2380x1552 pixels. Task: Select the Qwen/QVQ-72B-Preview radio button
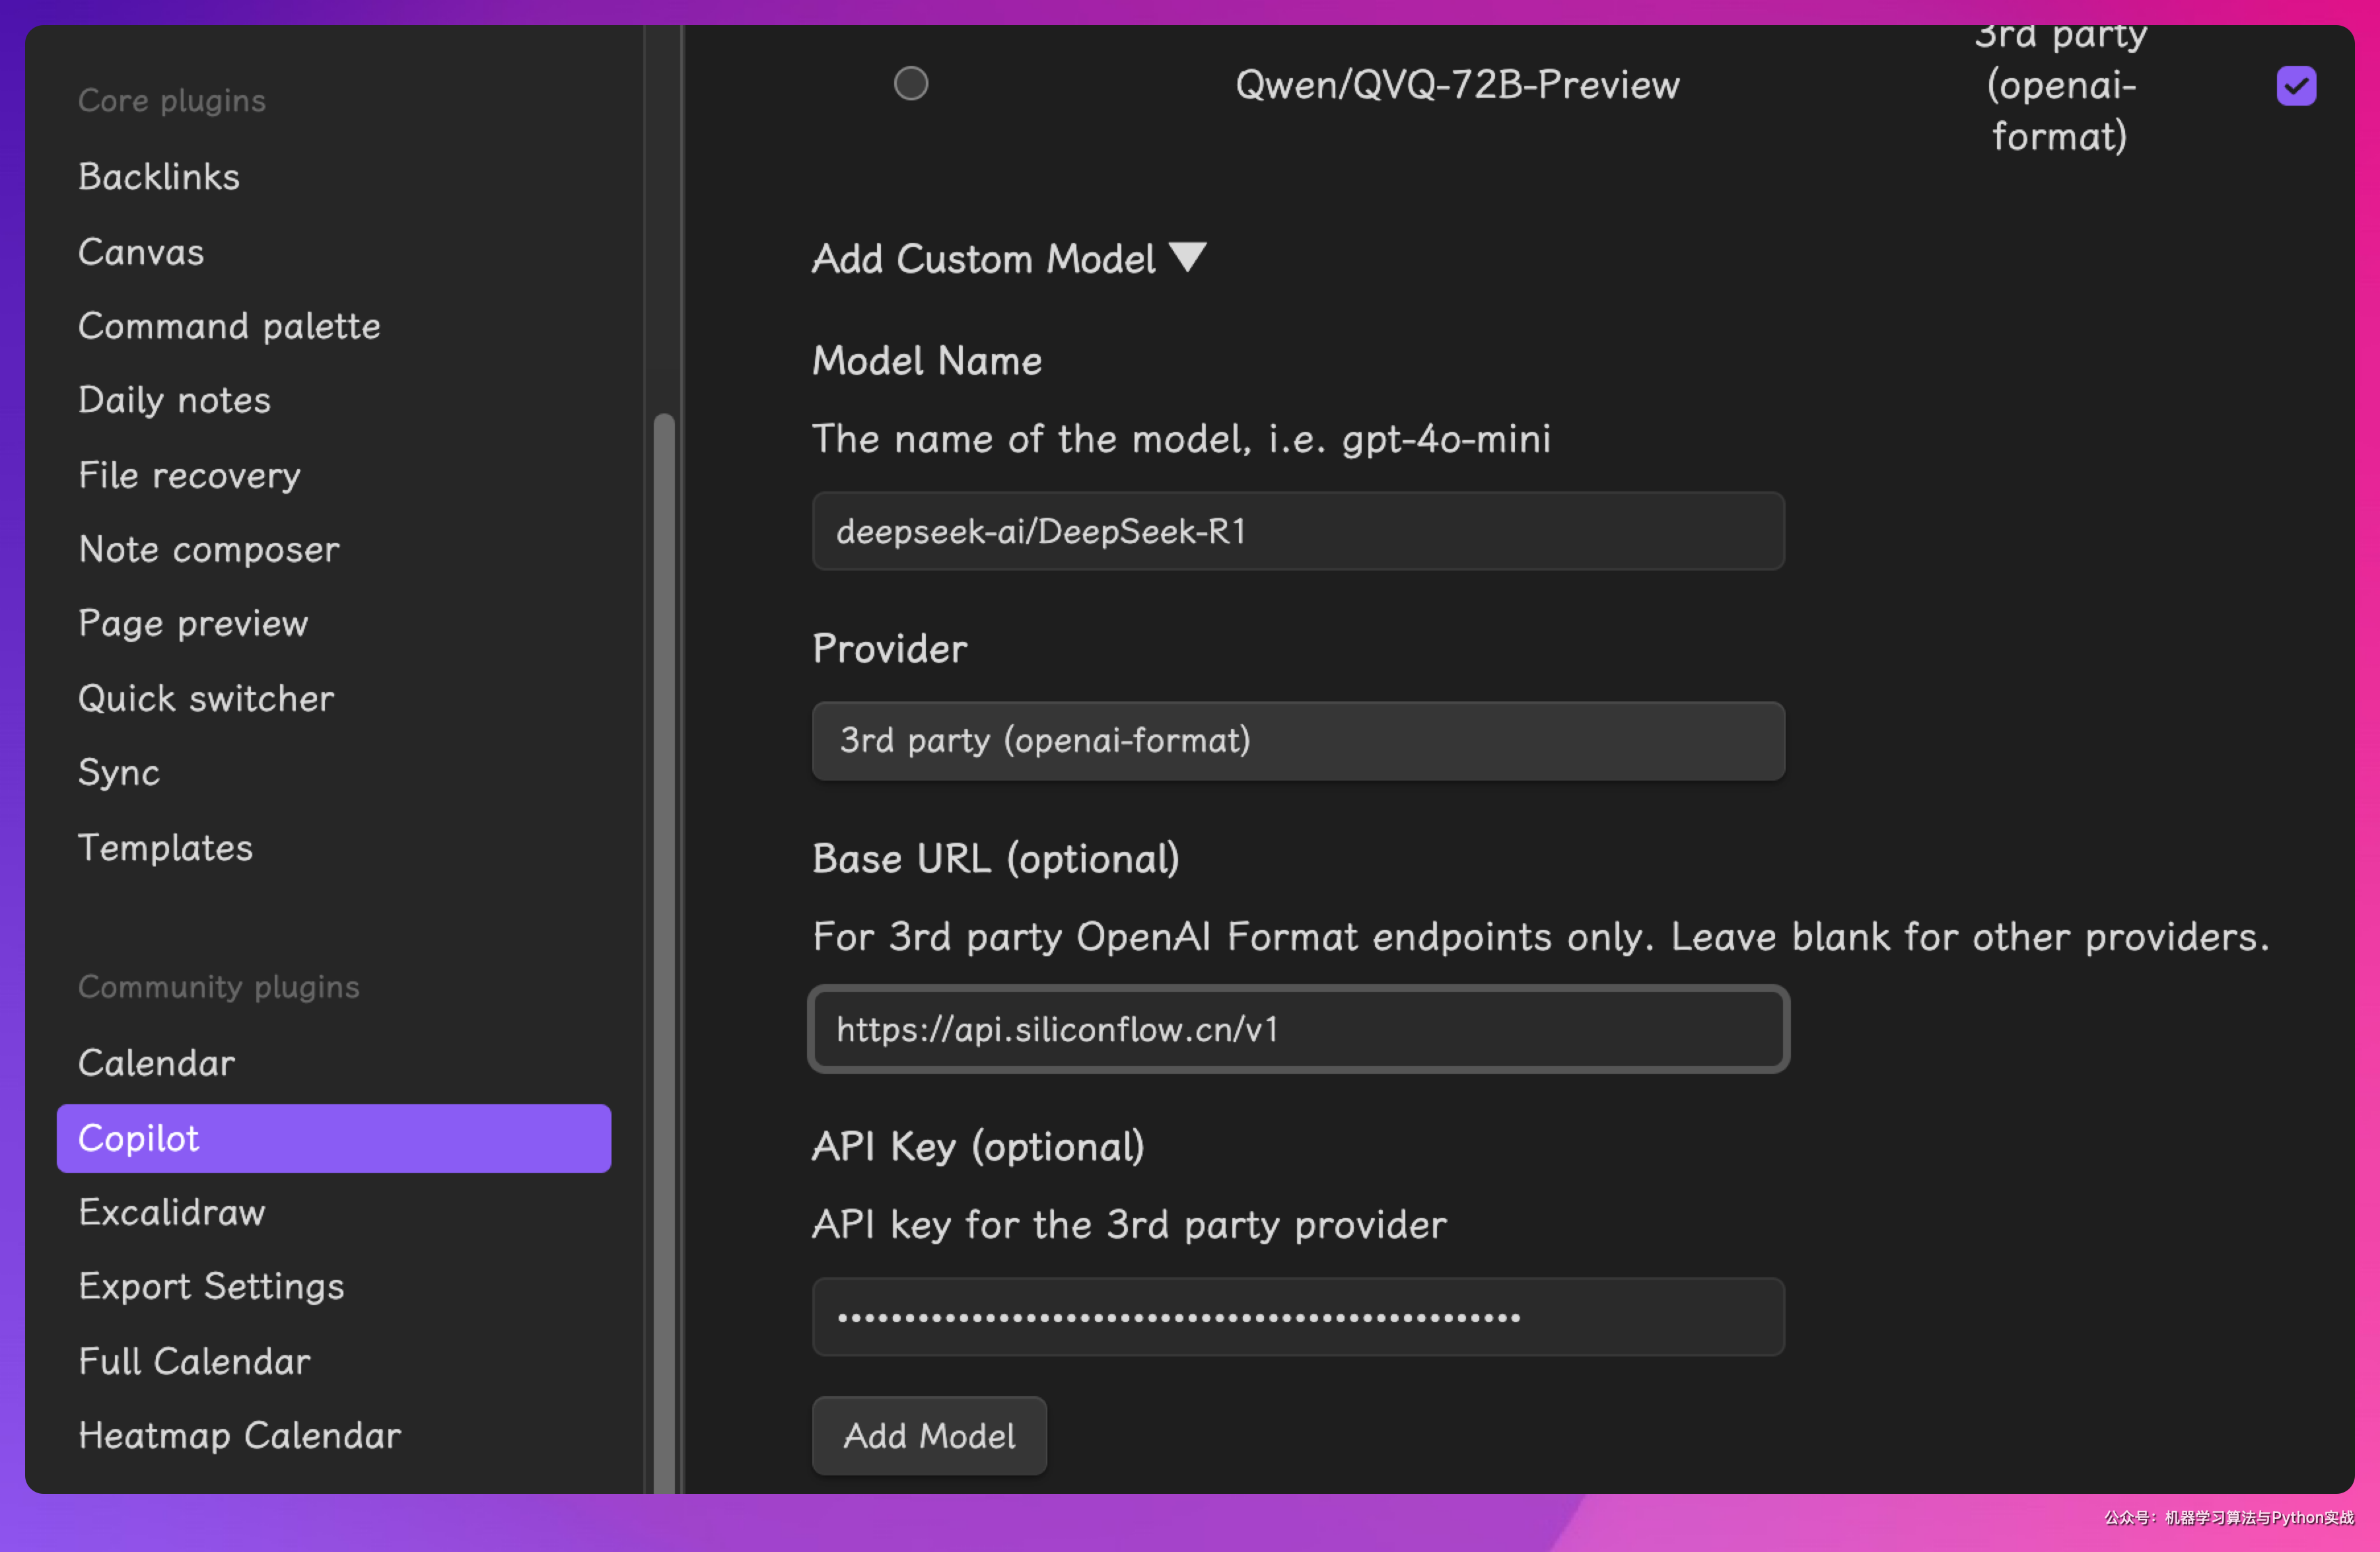click(x=910, y=84)
